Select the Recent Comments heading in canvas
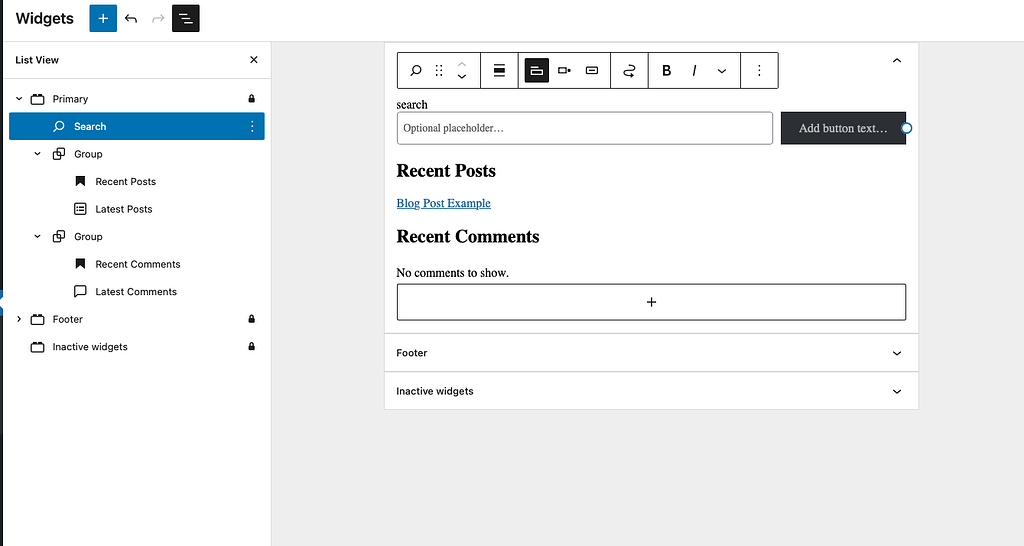The image size is (1024, 546). pyautogui.click(x=468, y=236)
